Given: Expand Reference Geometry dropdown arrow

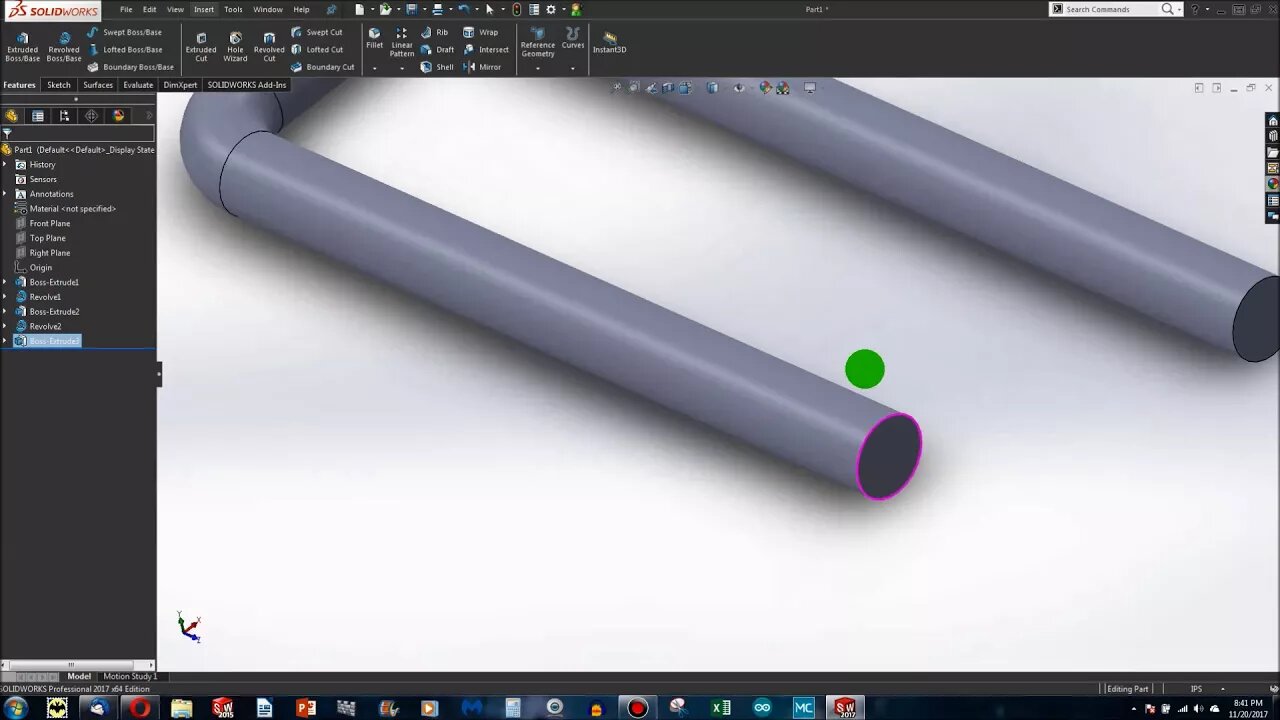Looking at the screenshot, I should tap(537, 68).
